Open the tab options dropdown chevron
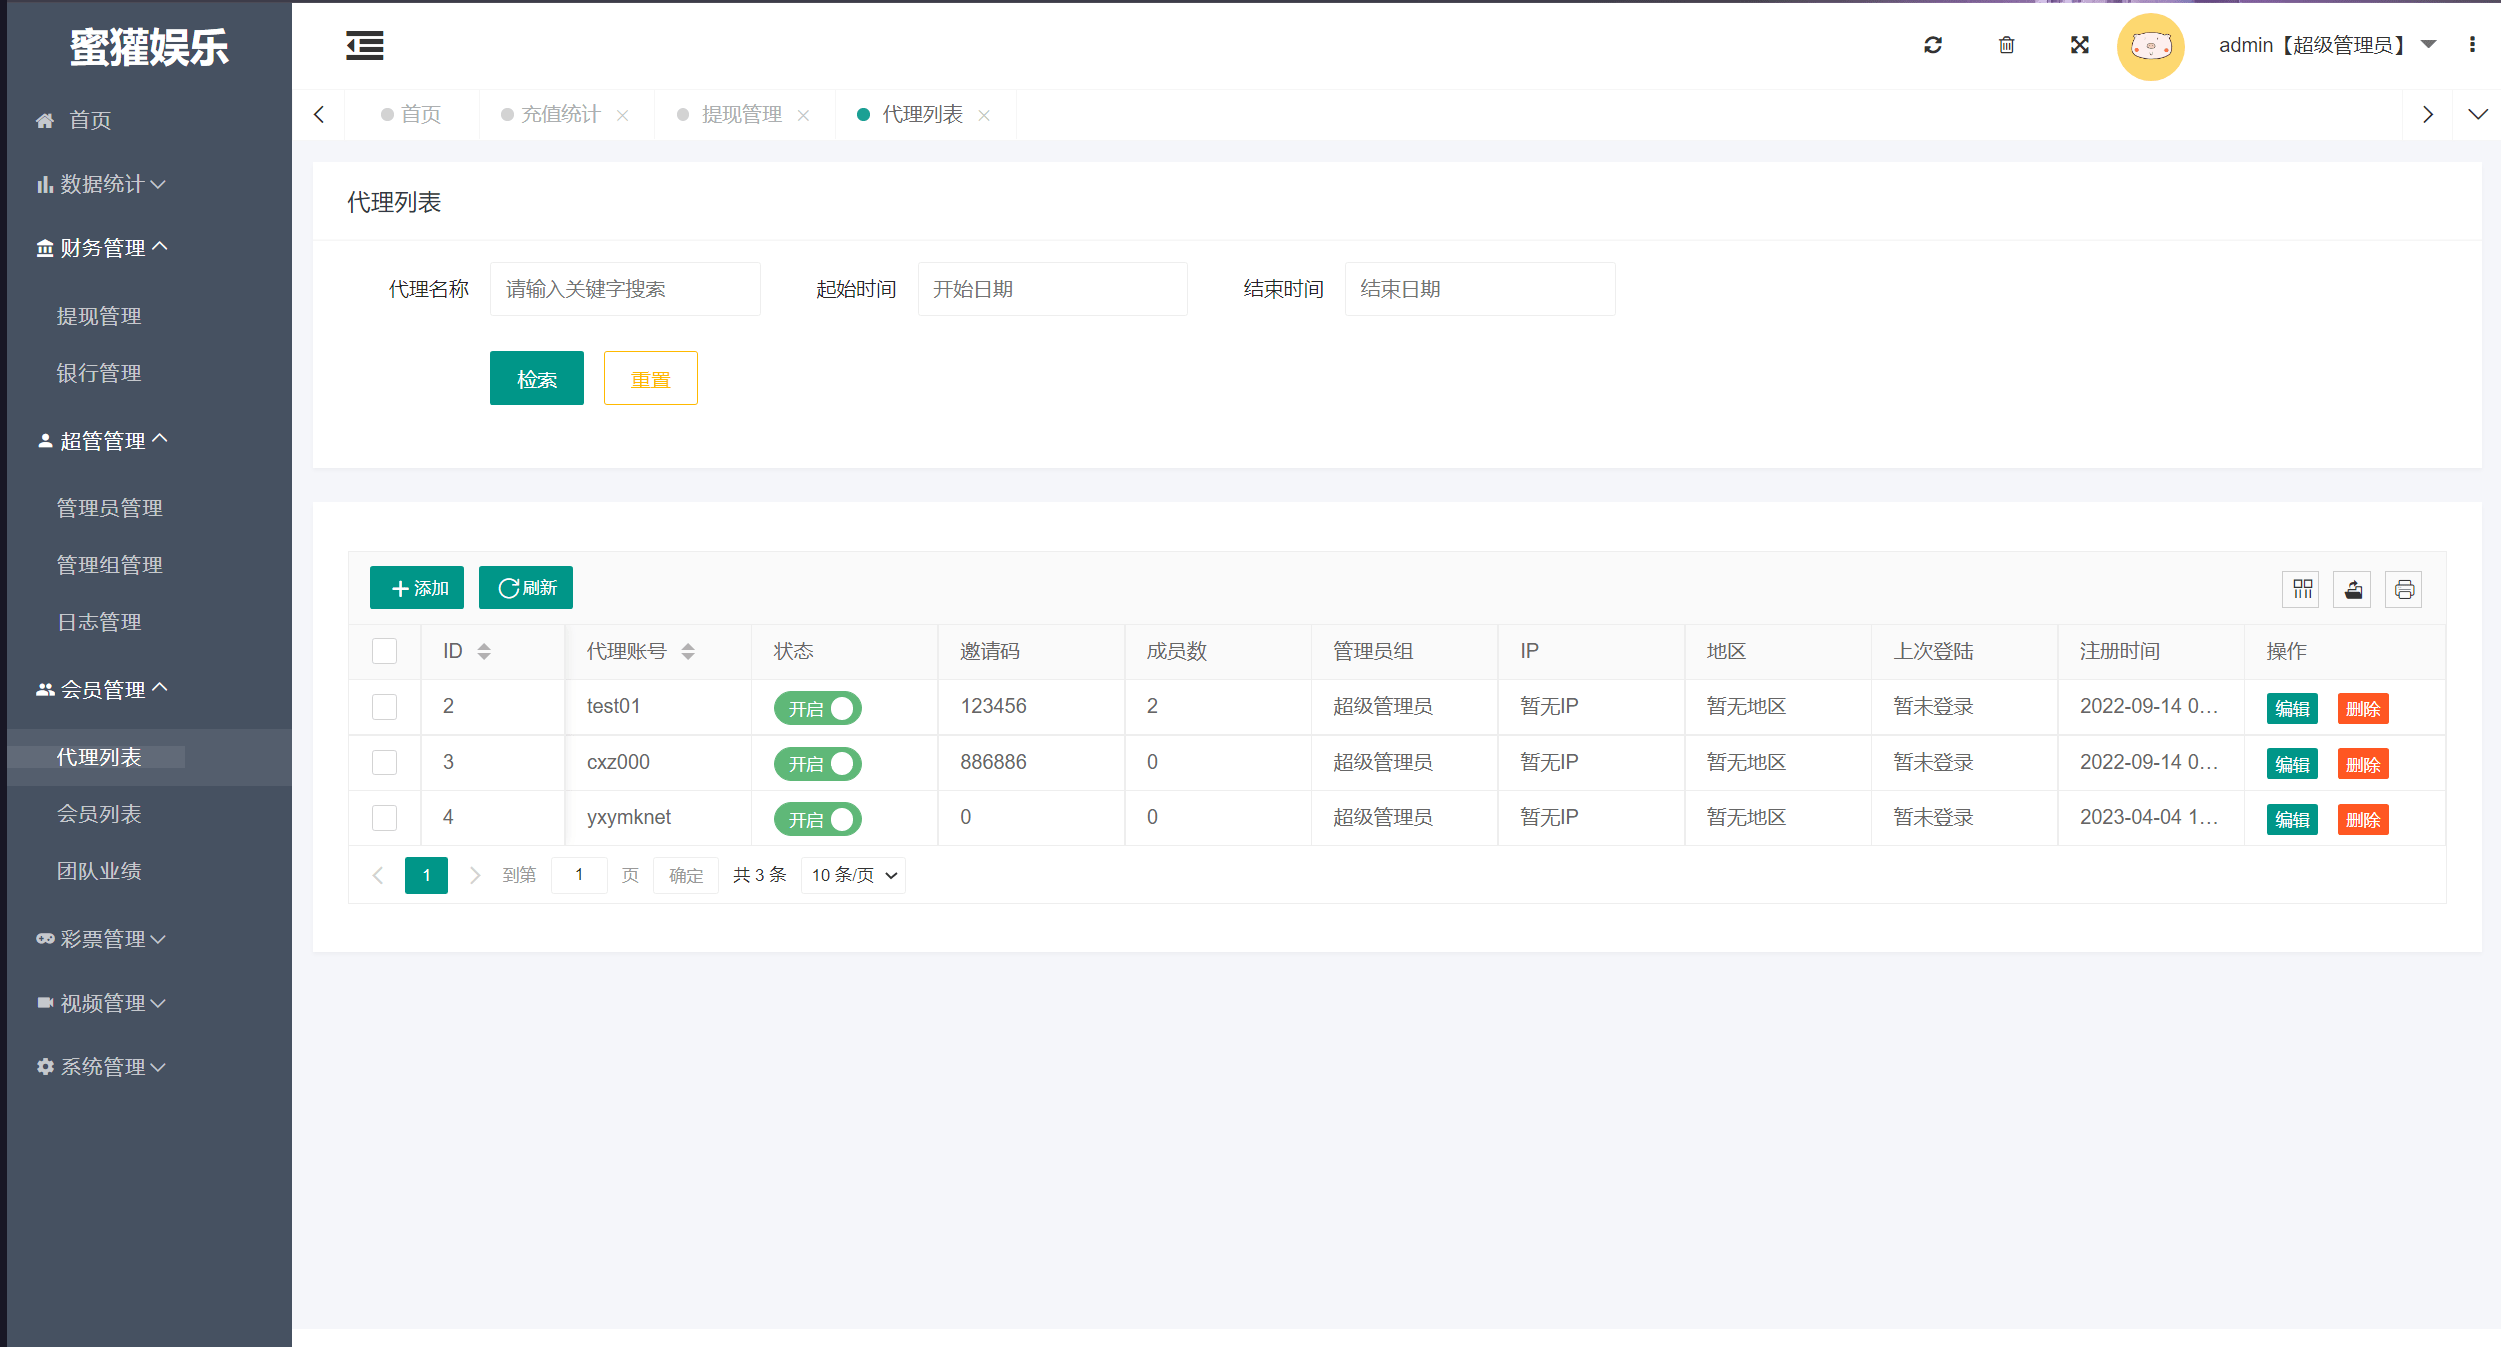The image size is (2501, 1347). tap(2478, 114)
